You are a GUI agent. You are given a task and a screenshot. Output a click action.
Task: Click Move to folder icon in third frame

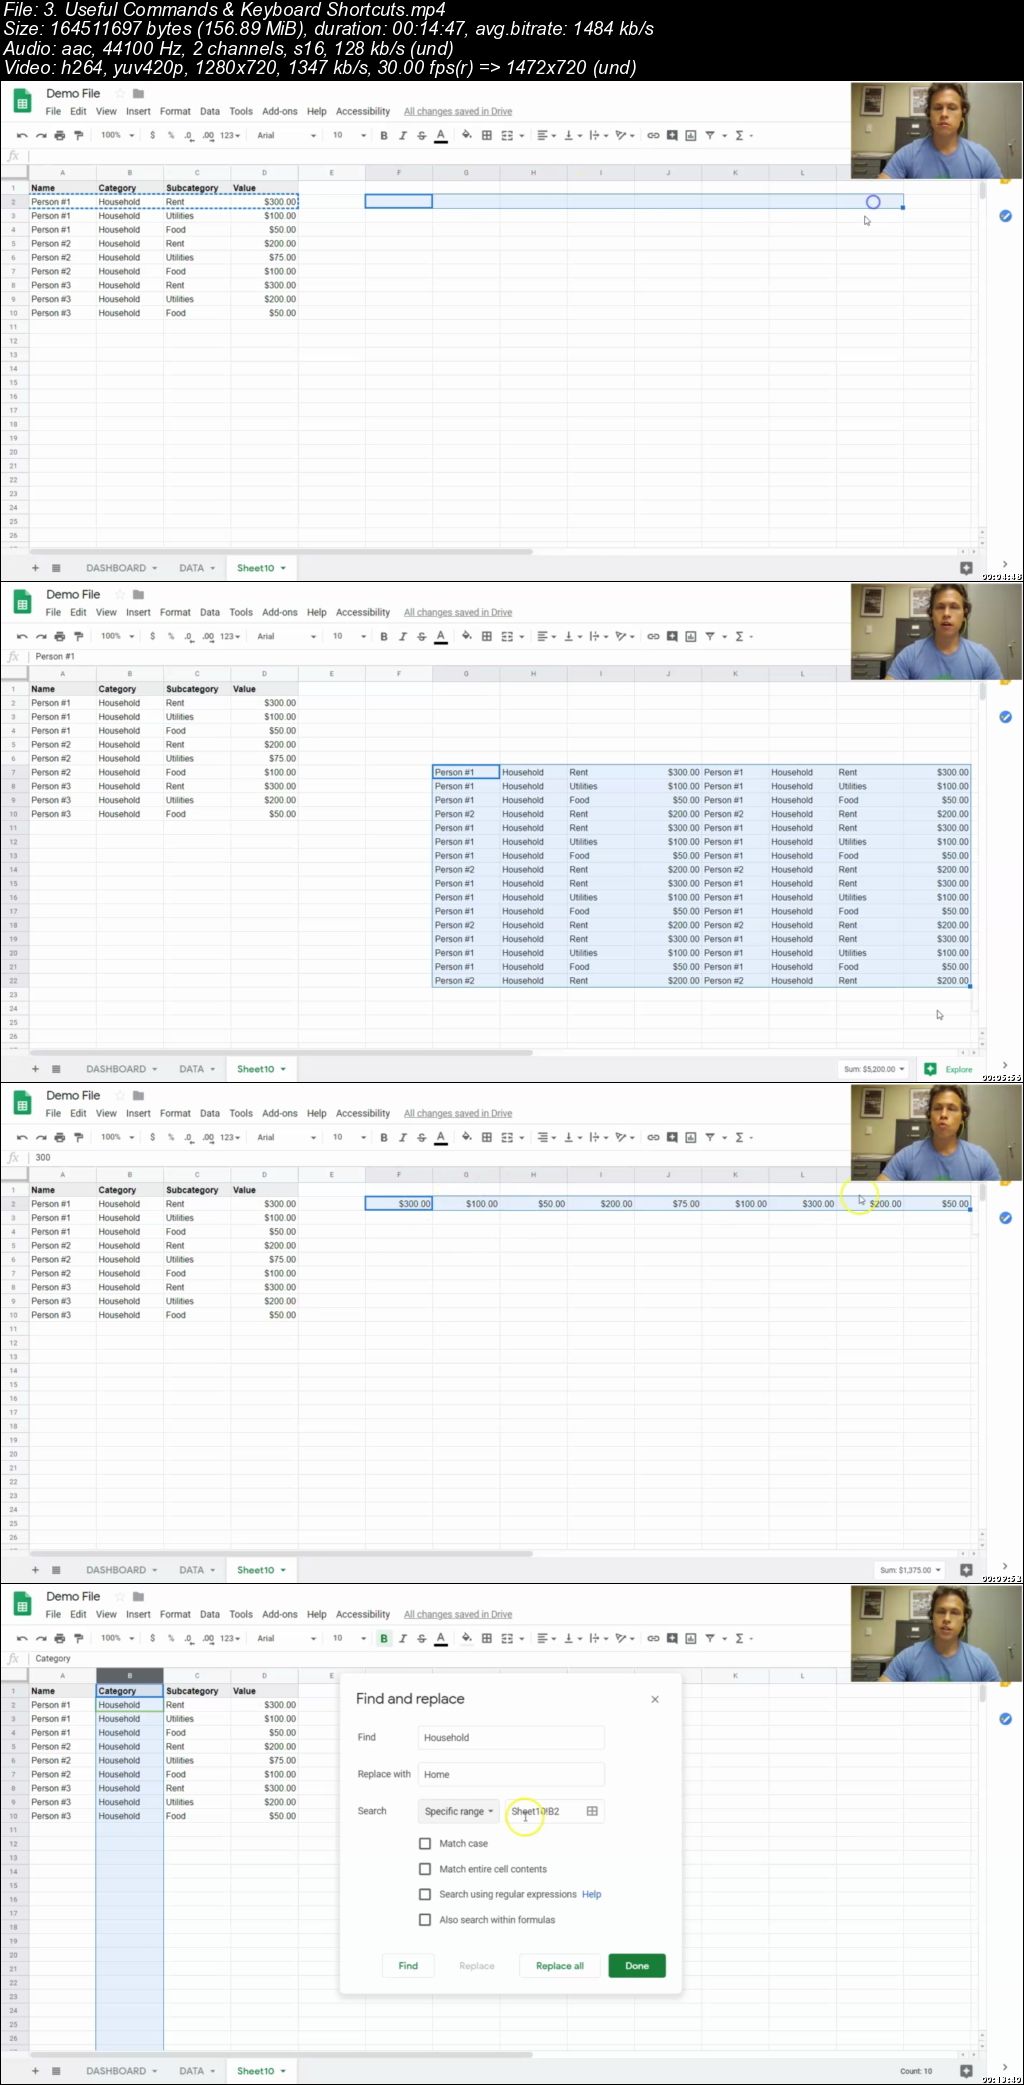[x=139, y=1096]
